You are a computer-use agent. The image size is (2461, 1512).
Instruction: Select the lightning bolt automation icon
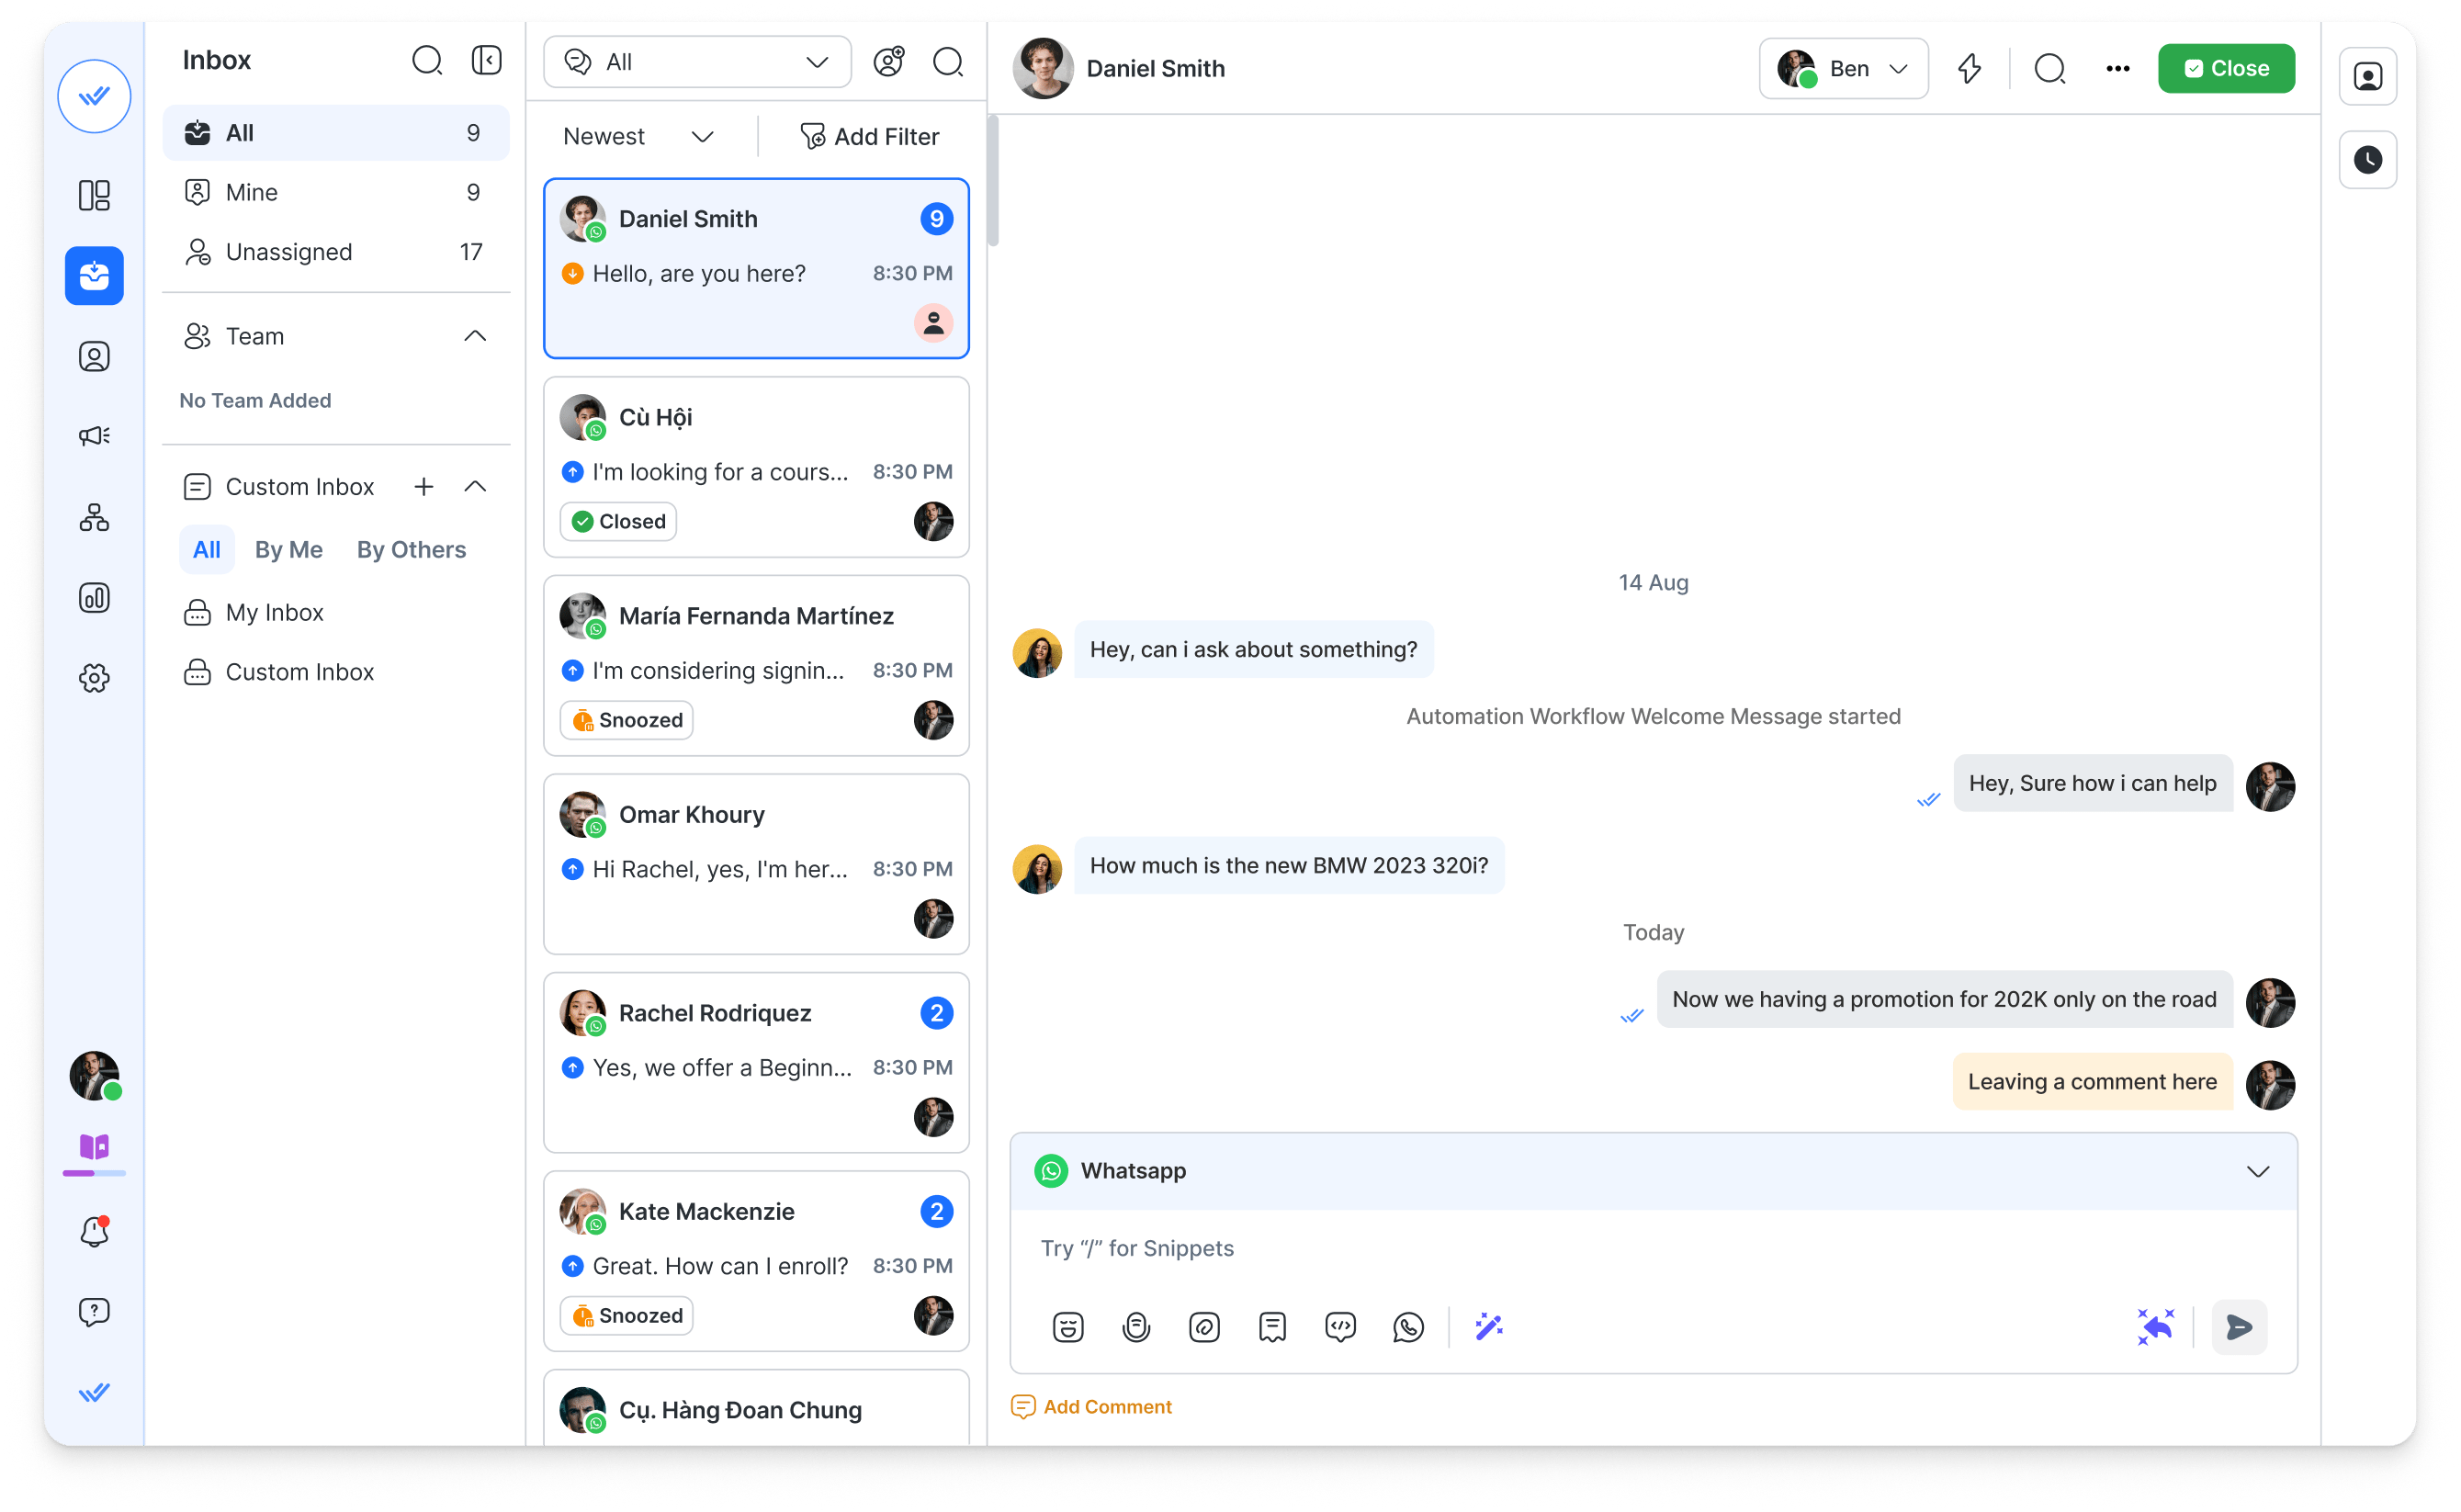[1972, 69]
